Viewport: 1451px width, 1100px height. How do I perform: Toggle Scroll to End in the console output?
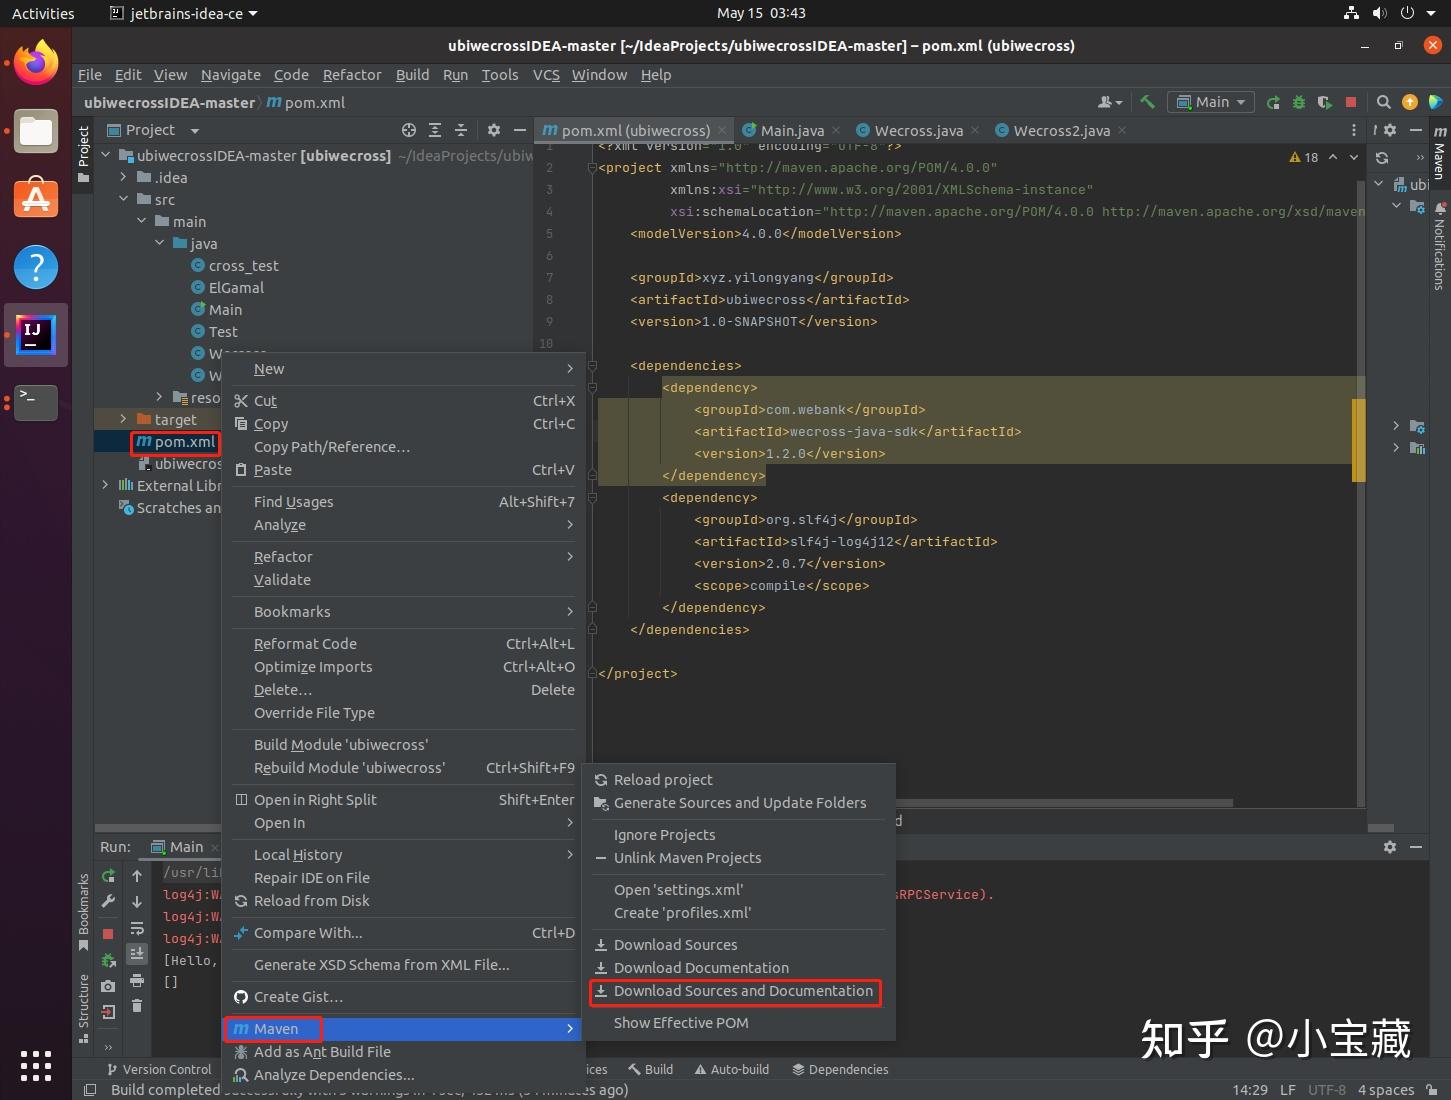136,952
